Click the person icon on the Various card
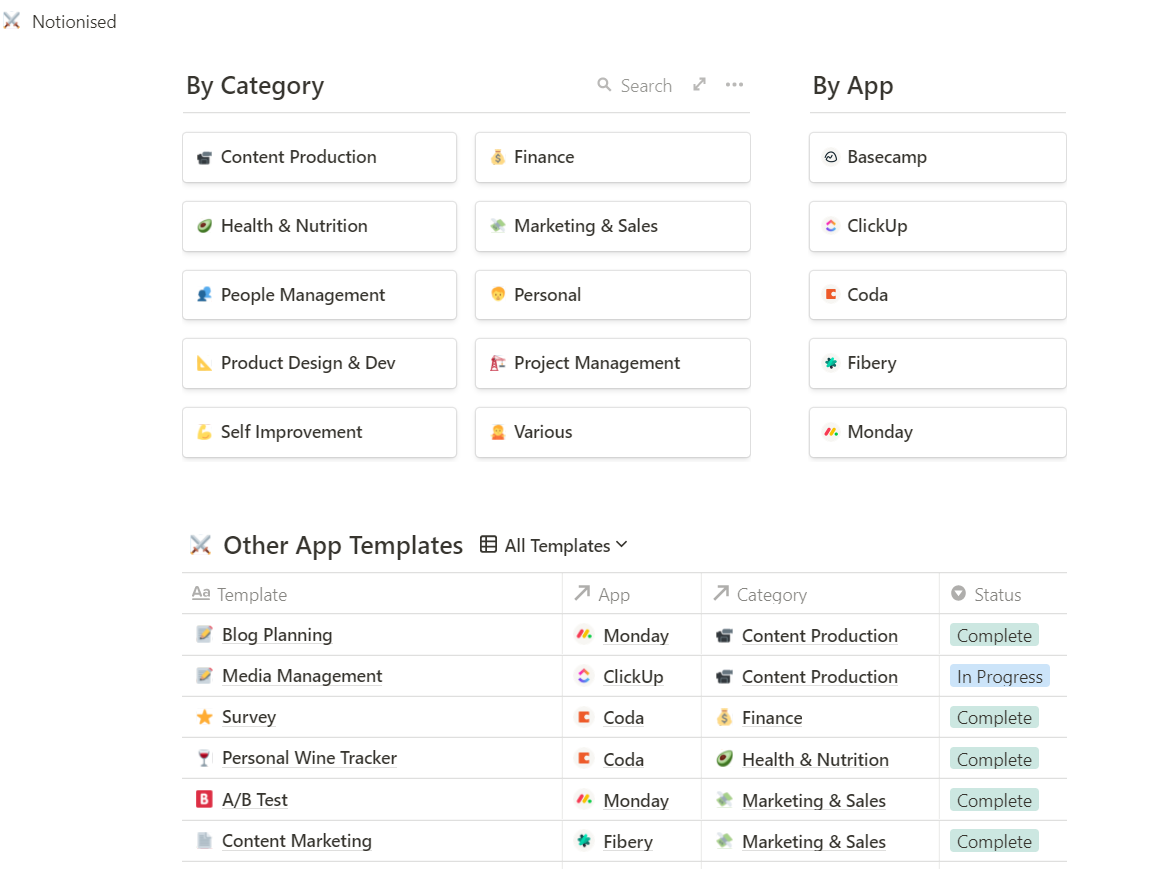 tap(498, 432)
